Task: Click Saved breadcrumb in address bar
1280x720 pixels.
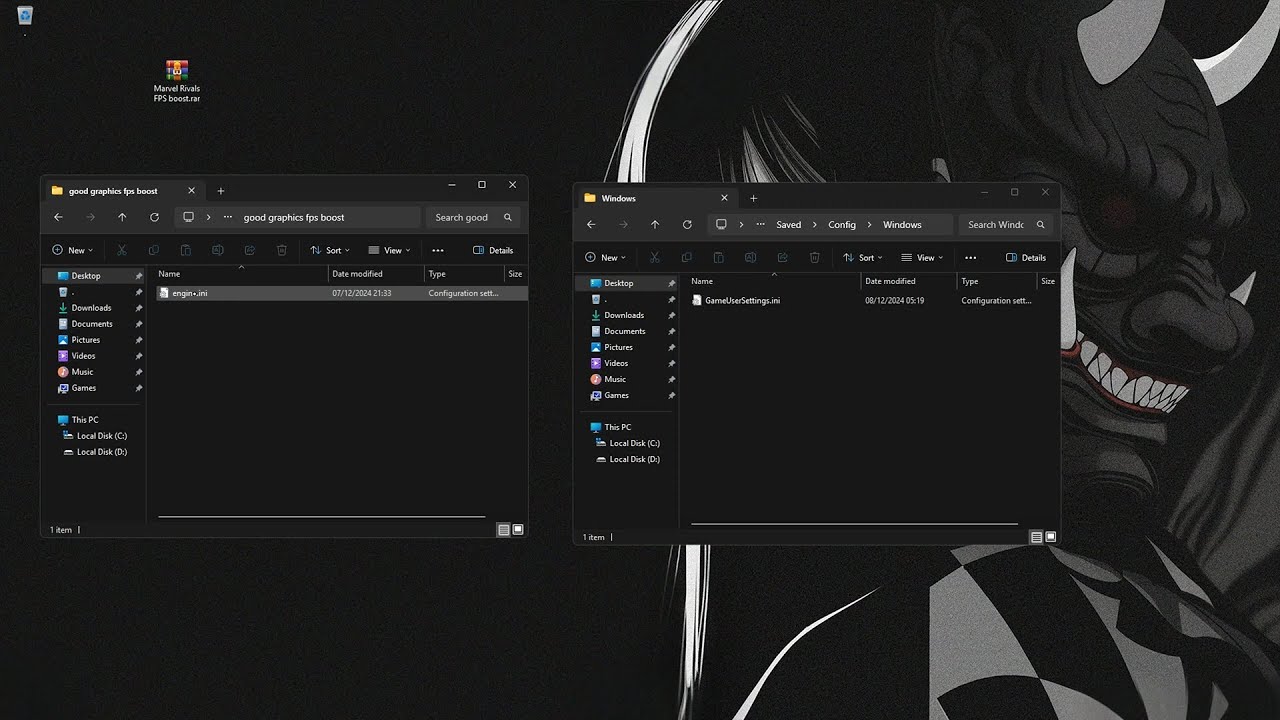Action: (x=789, y=225)
